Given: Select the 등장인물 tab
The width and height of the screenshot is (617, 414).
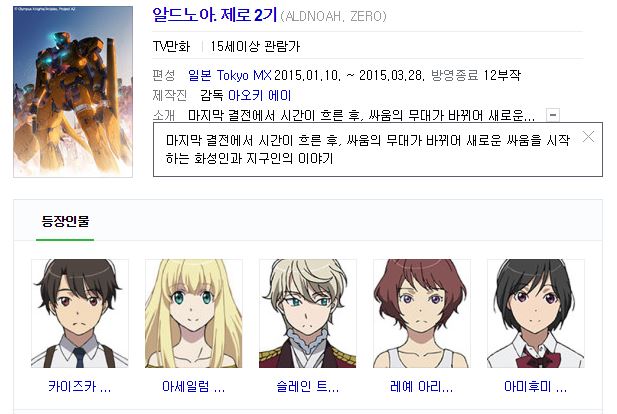Looking at the screenshot, I should [x=65, y=221].
